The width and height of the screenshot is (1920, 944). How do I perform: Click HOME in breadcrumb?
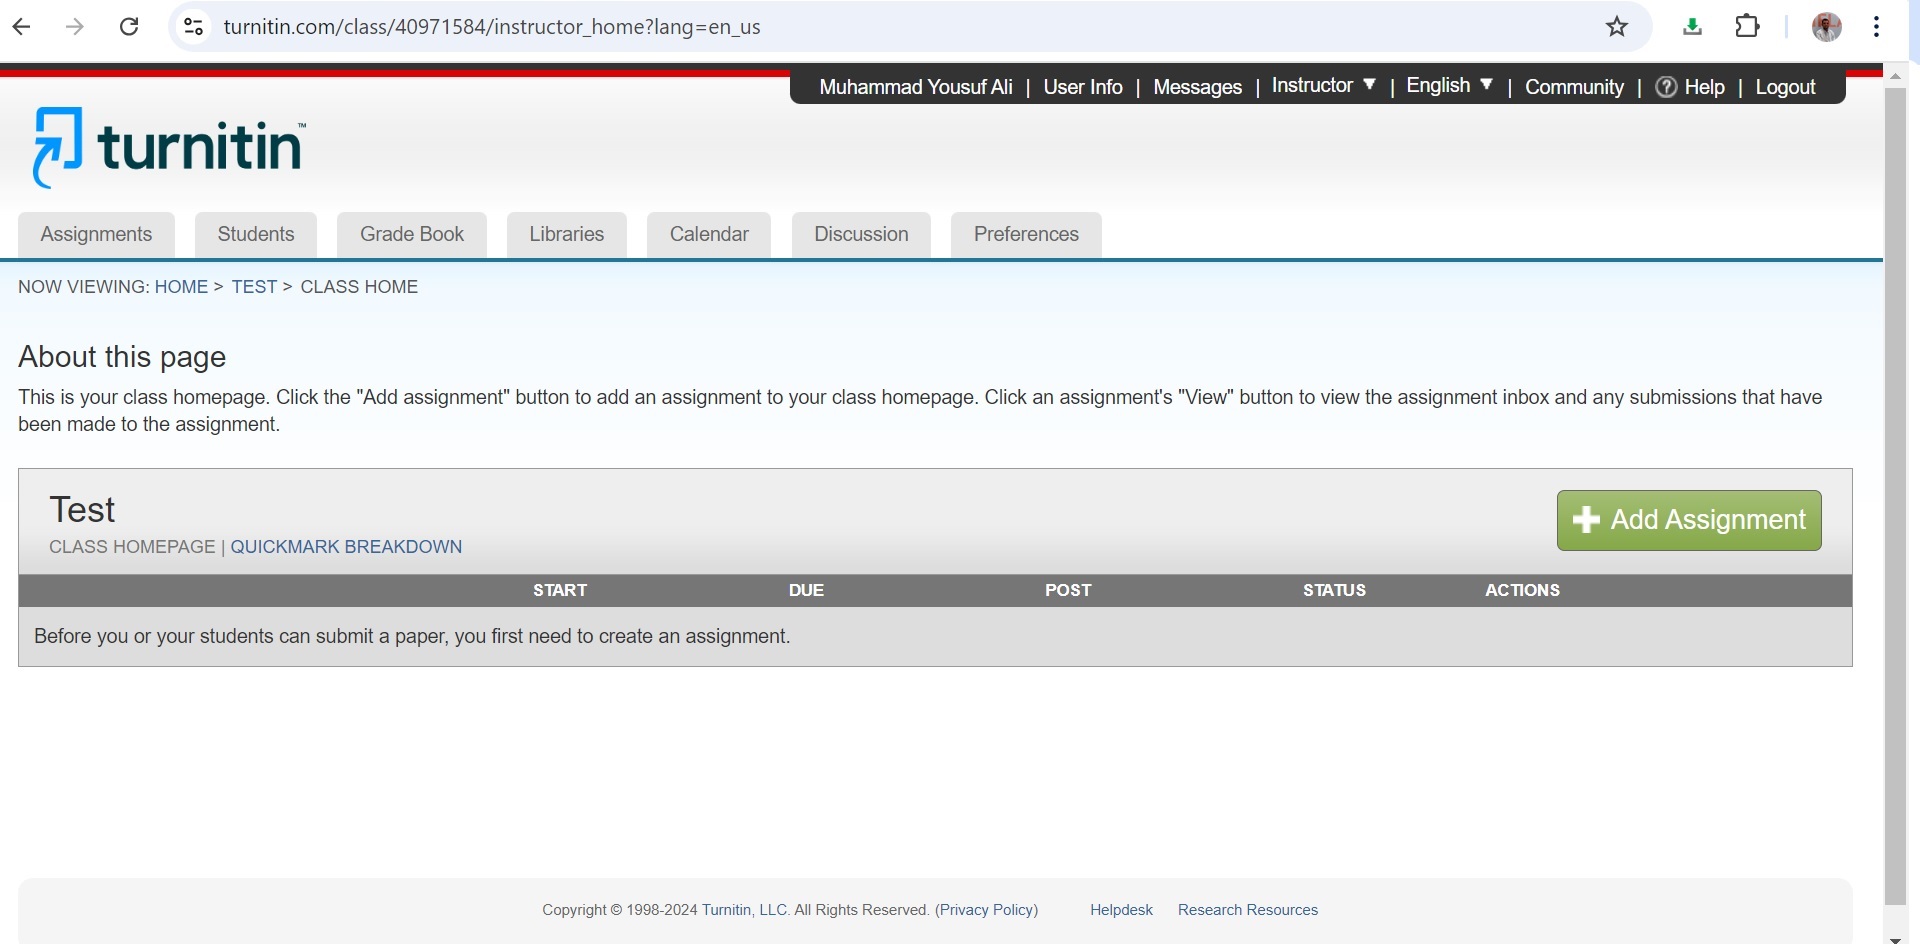tap(181, 287)
